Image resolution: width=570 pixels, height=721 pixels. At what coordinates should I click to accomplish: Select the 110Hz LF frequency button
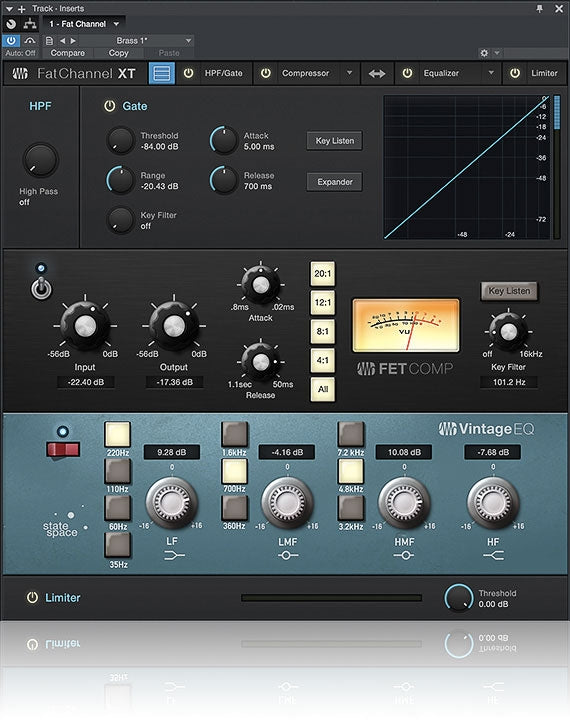[x=118, y=471]
